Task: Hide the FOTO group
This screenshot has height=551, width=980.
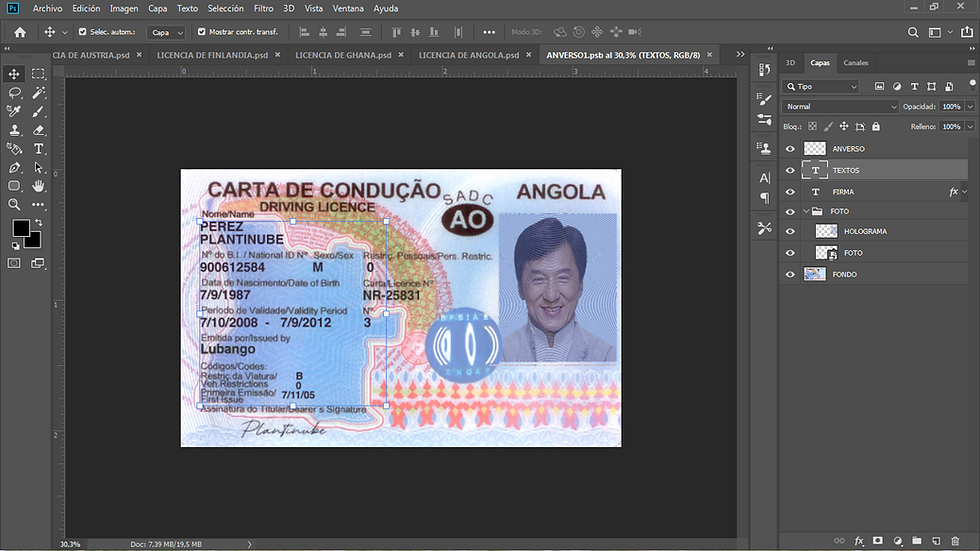Action: click(790, 212)
